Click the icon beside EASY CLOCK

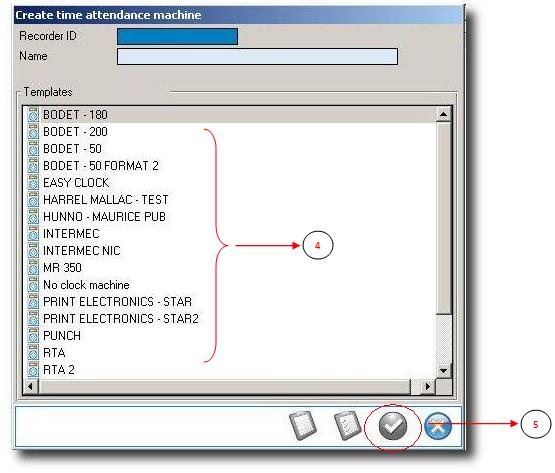click(x=33, y=183)
